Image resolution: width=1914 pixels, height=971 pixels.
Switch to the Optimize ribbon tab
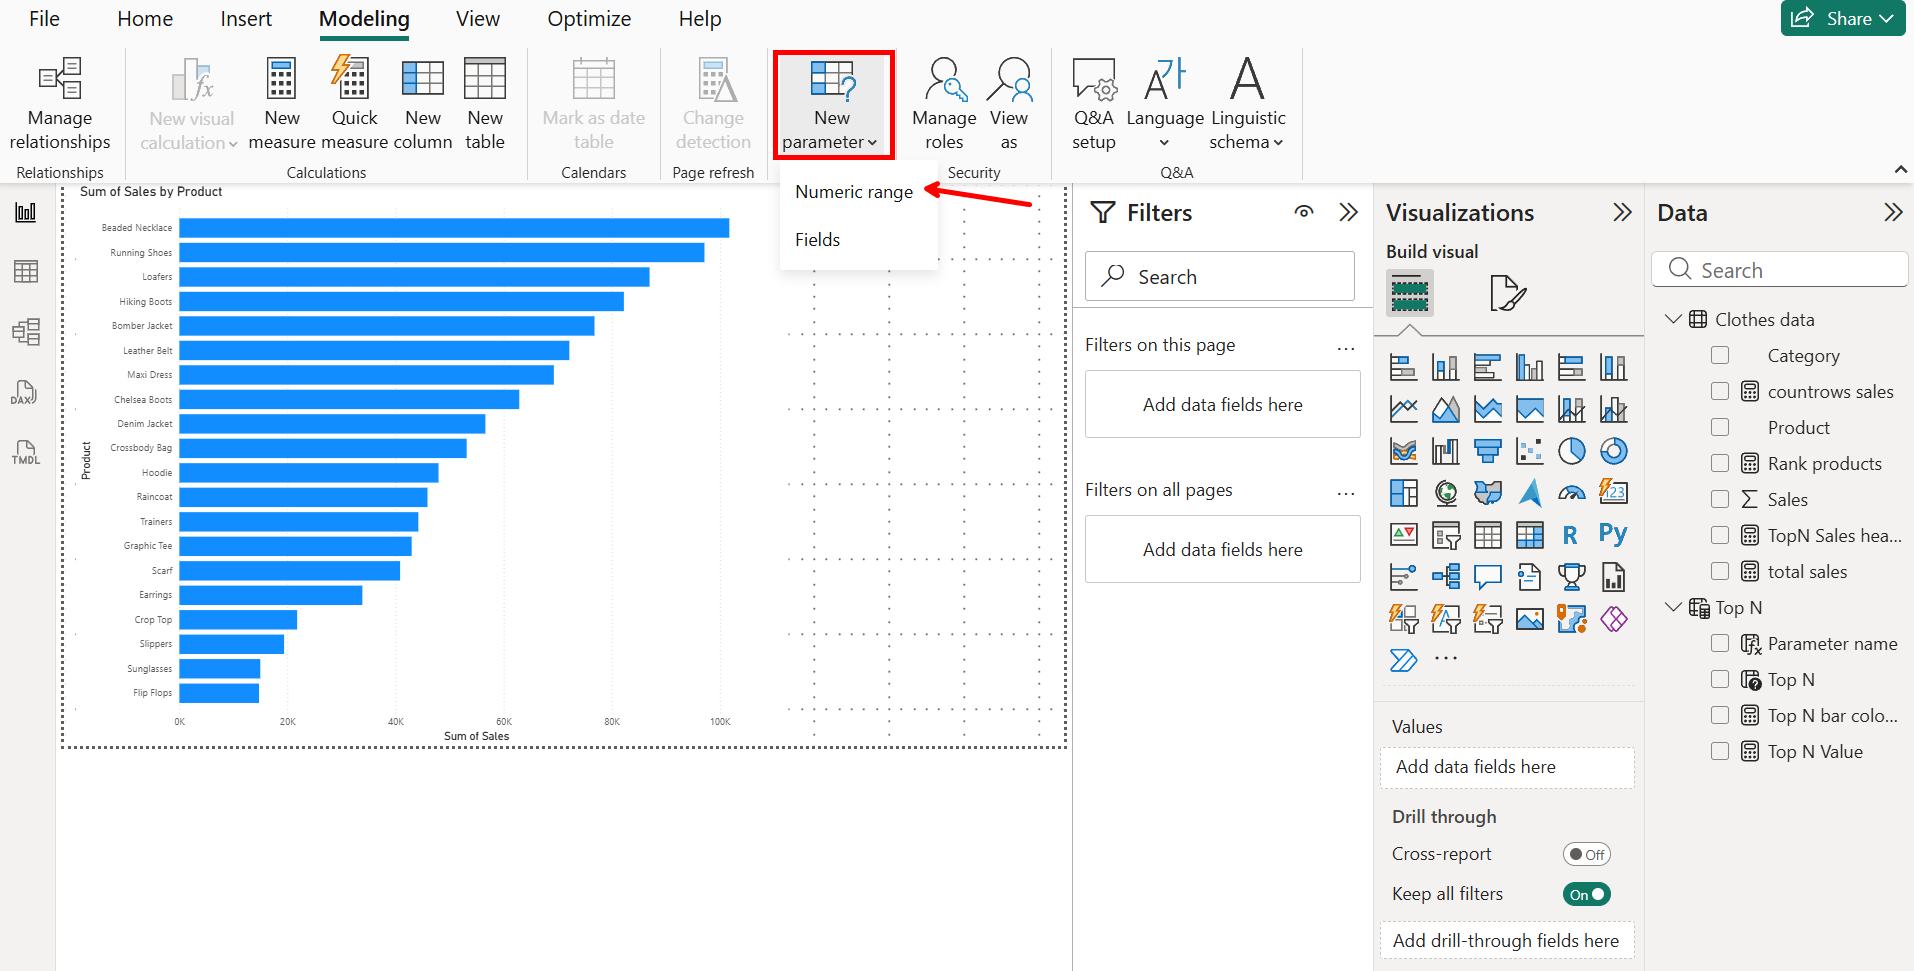click(x=589, y=19)
